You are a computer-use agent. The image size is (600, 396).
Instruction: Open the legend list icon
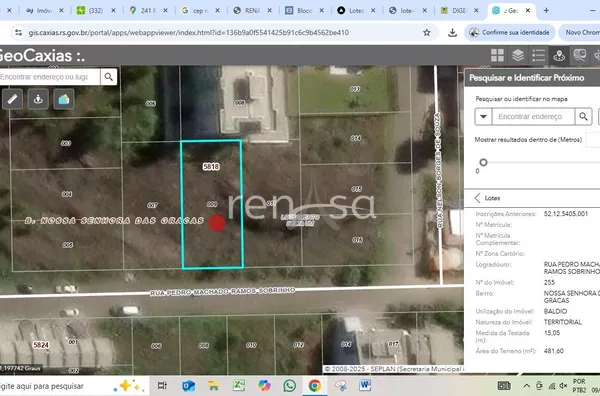pos(538,55)
